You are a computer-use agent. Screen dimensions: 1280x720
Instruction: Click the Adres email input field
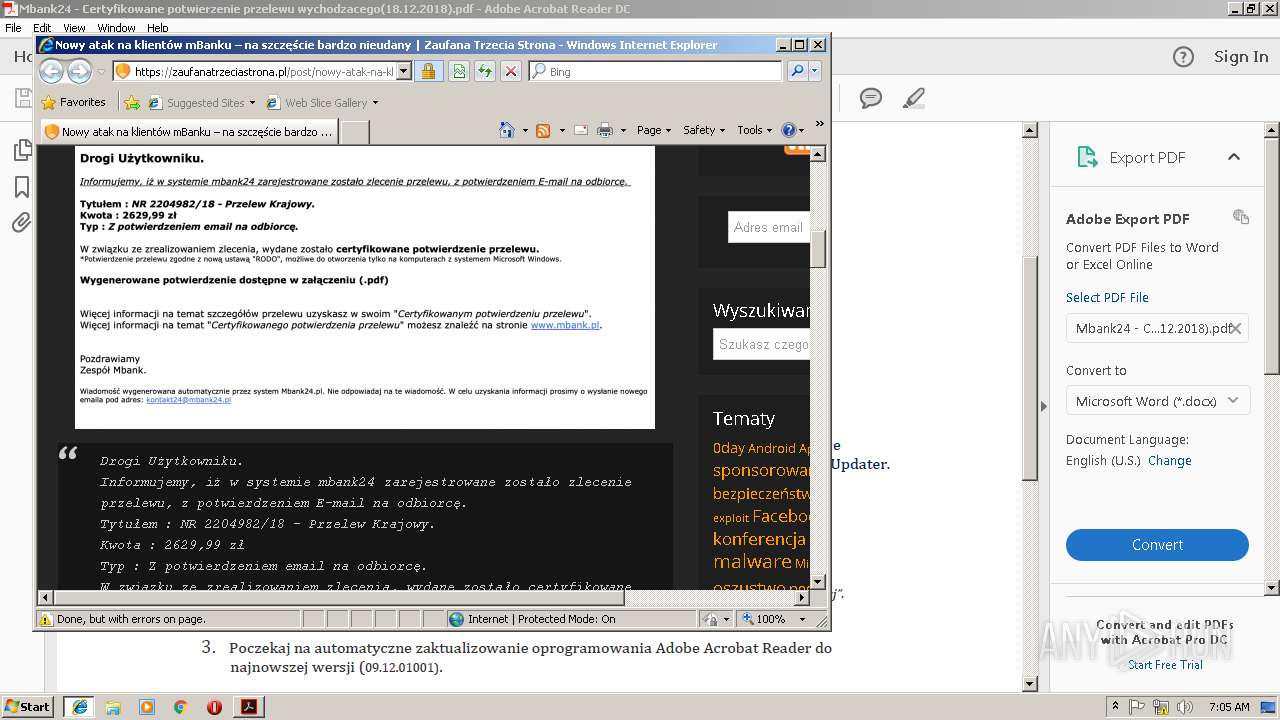(768, 227)
